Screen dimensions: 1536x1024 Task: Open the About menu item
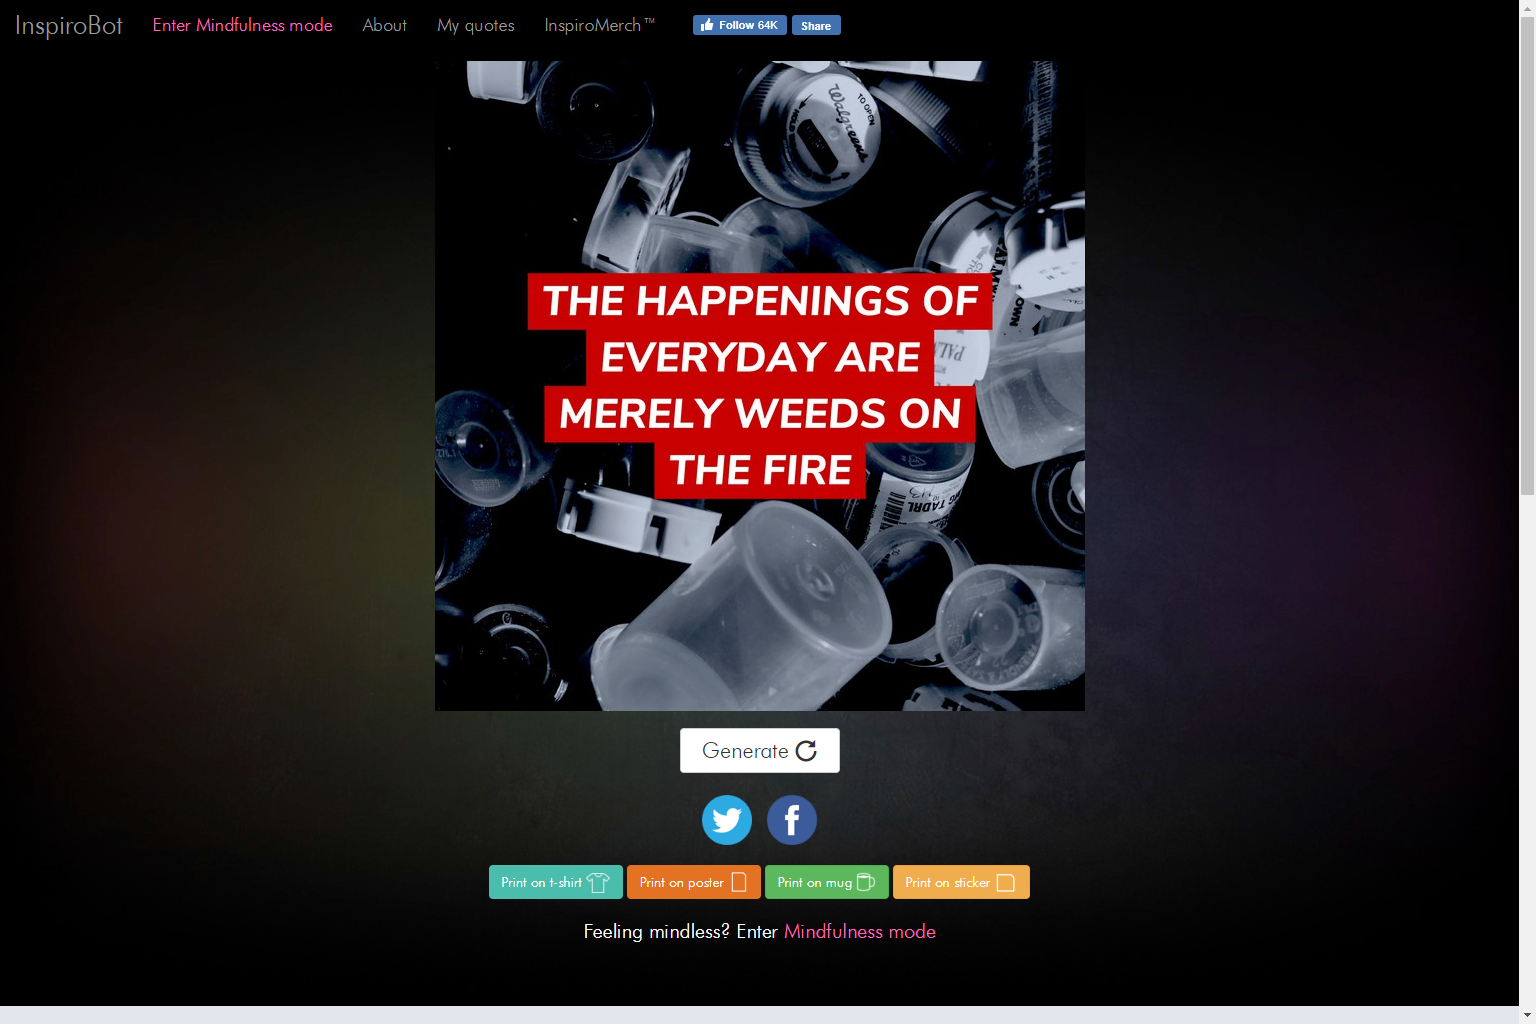pos(385,25)
